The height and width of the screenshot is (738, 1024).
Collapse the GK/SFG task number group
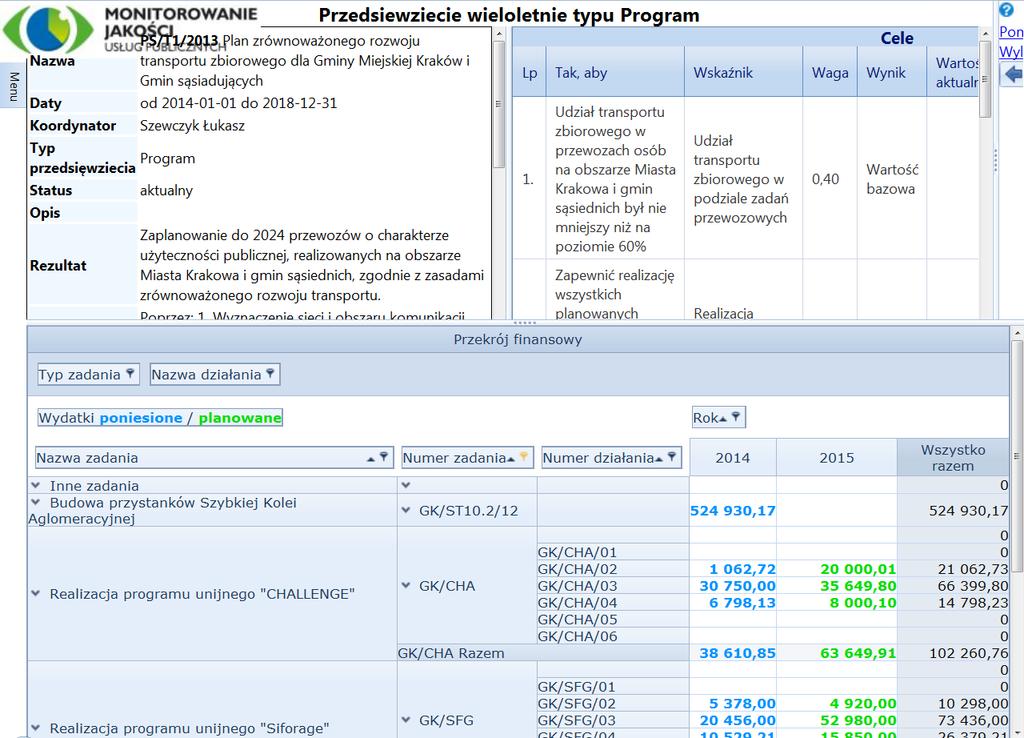406,720
